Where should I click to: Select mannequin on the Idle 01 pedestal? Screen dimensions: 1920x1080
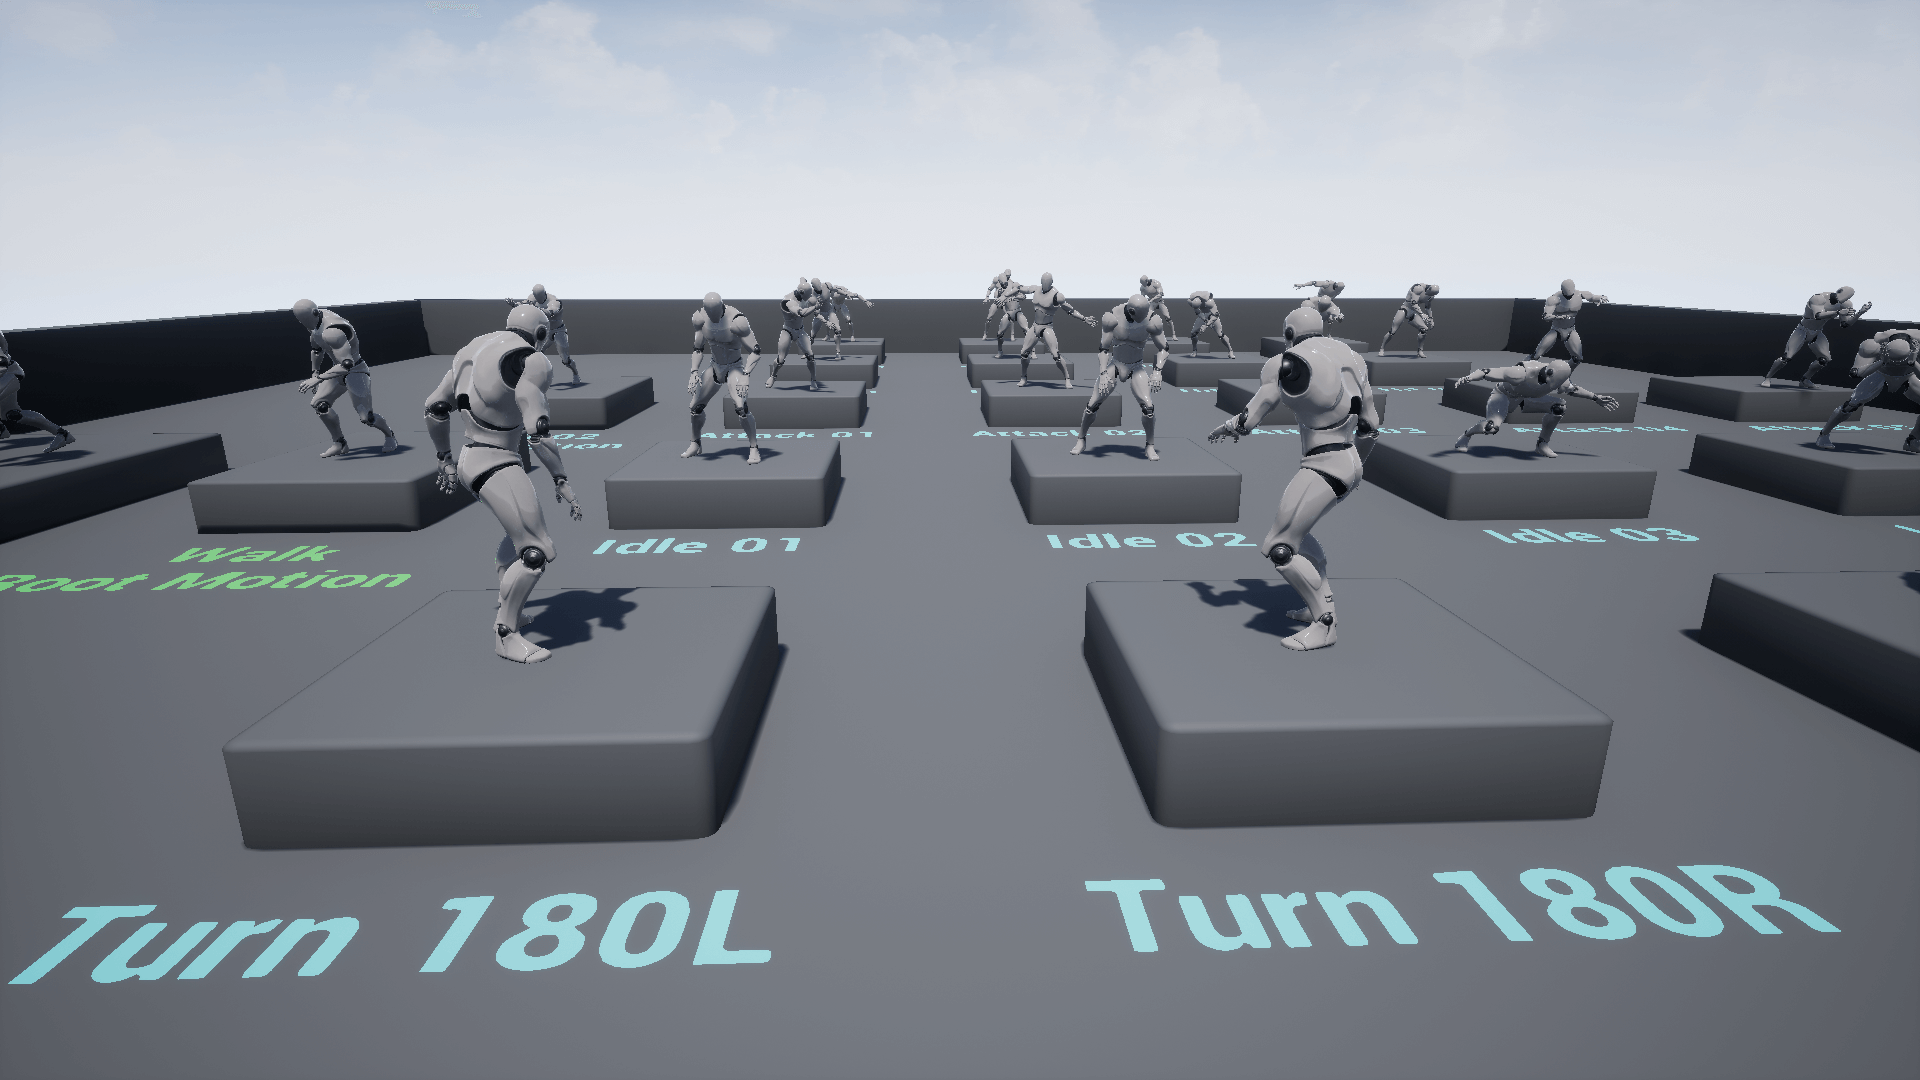722,378
